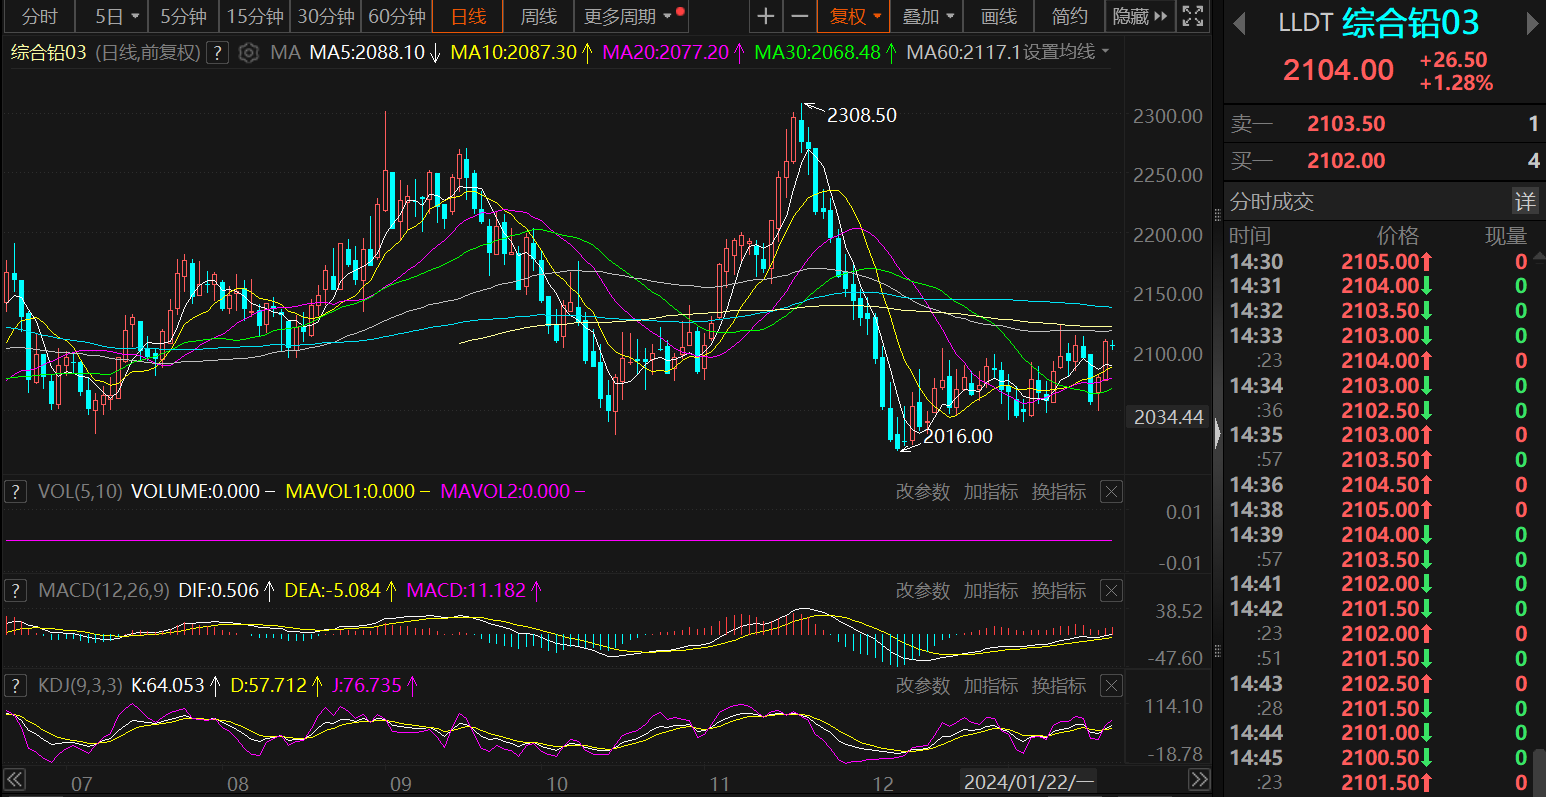Click 详 details button for 分时成交
Viewport: 1546px width, 797px height.
point(1524,202)
